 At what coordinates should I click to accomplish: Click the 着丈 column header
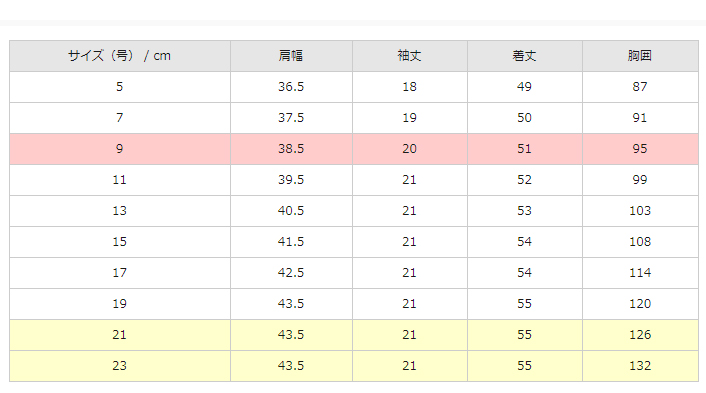tap(525, 56)
